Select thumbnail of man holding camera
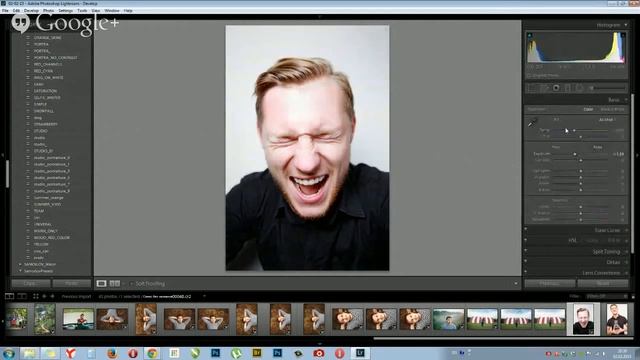 (x=616, y=319)
